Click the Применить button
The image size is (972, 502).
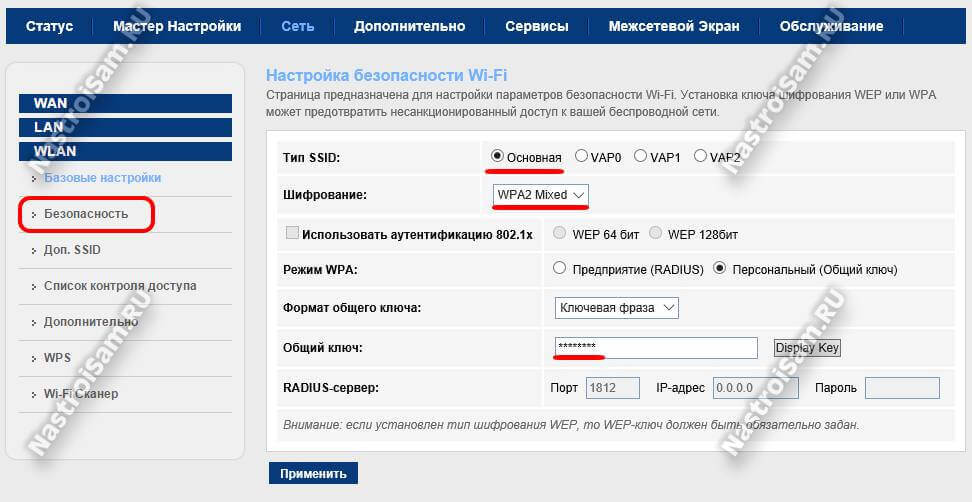pyautogui.click(x=313, y=473)
